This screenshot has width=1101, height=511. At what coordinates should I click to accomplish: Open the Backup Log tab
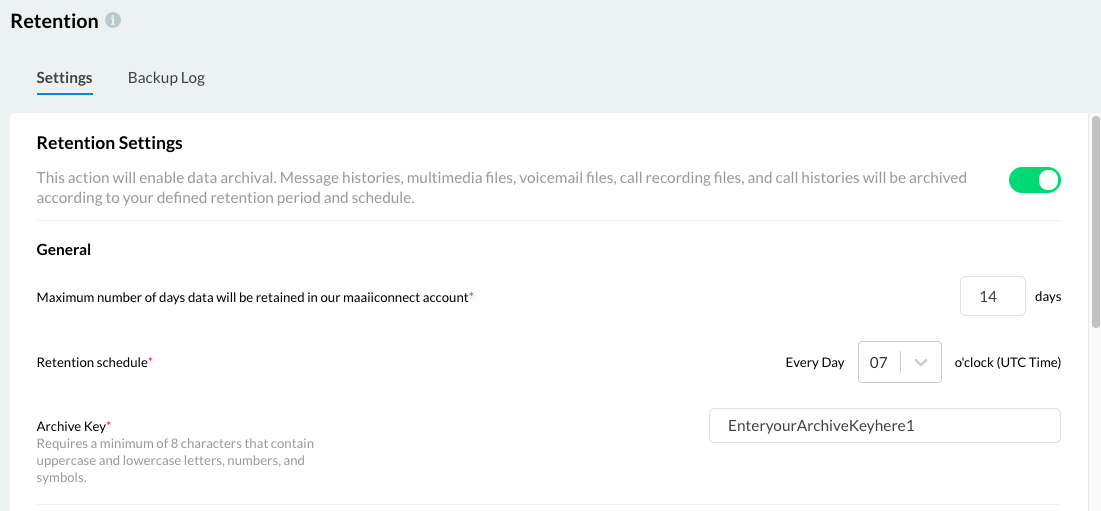[x=166, y=77]
